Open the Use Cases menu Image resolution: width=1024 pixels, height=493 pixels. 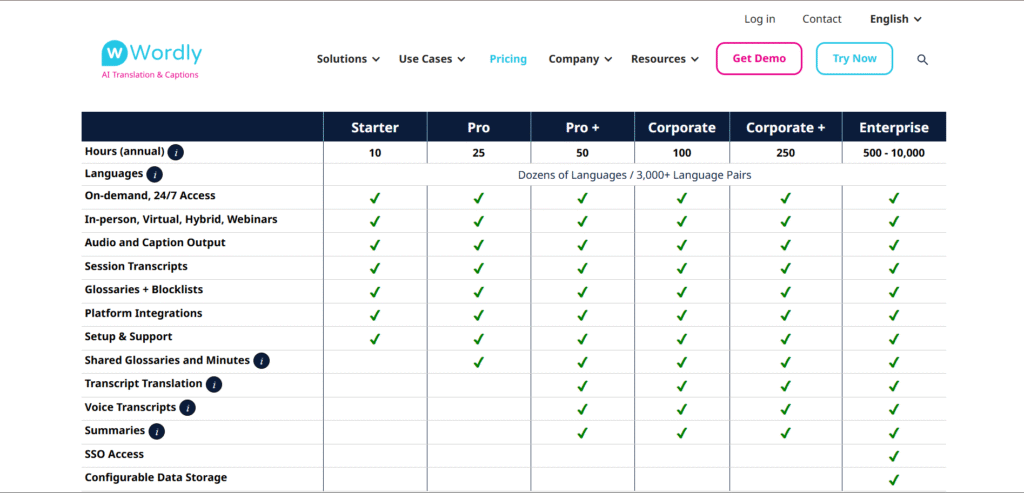click(432, 59)
